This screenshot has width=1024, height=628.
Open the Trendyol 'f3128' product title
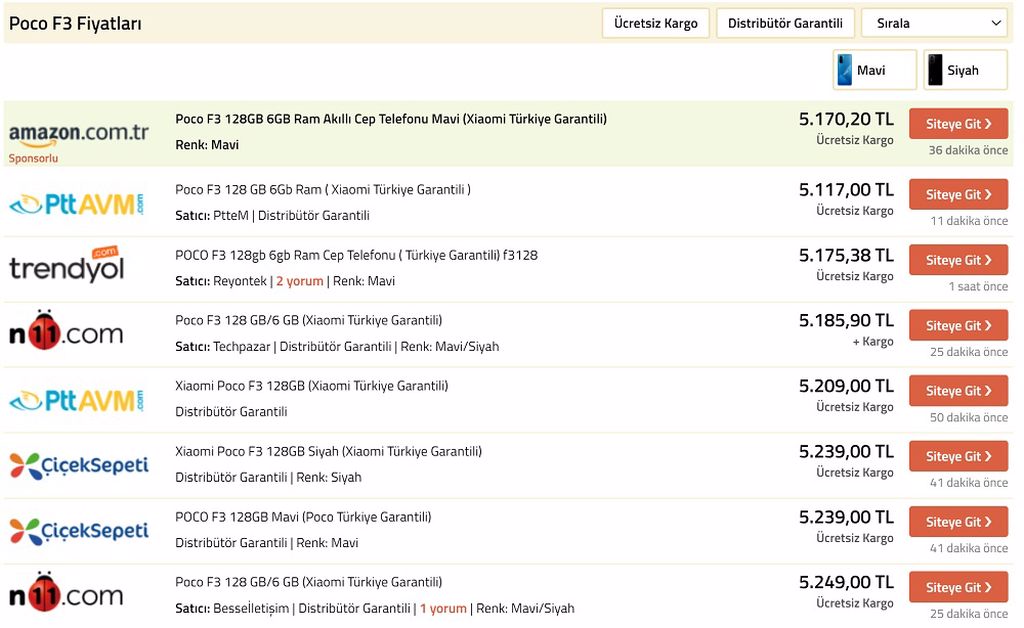point(356,255)
